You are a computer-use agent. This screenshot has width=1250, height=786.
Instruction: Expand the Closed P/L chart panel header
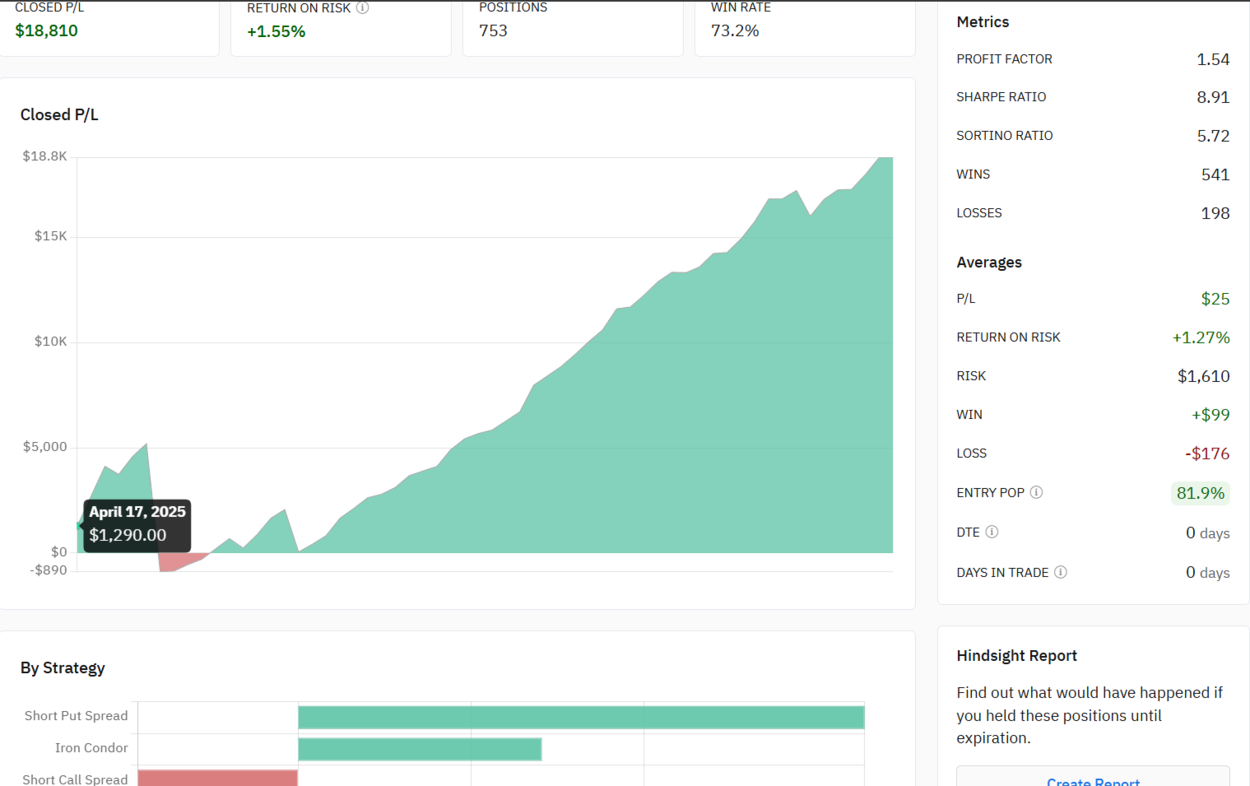coord(59,114)
